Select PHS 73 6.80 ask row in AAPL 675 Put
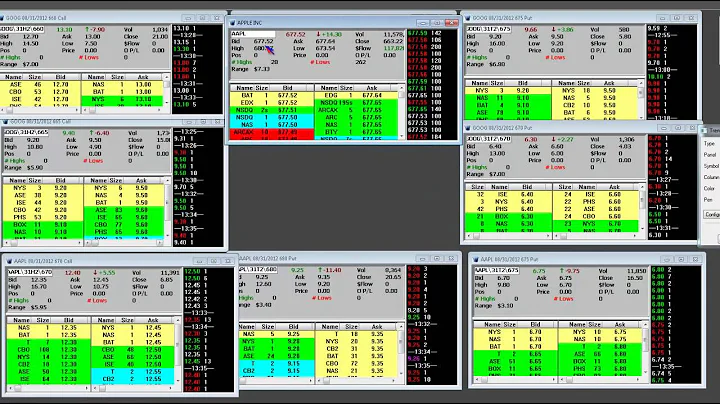The width and height of the screenshot is (720, 404). tap(600, 369)
